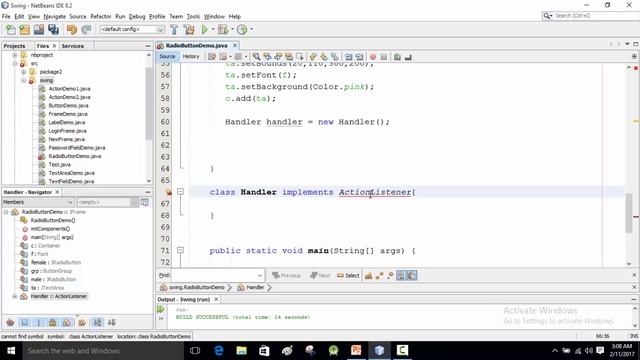Open the Find field history dropdown
This screenshot has height=360, width=640.
coord(260,276)
